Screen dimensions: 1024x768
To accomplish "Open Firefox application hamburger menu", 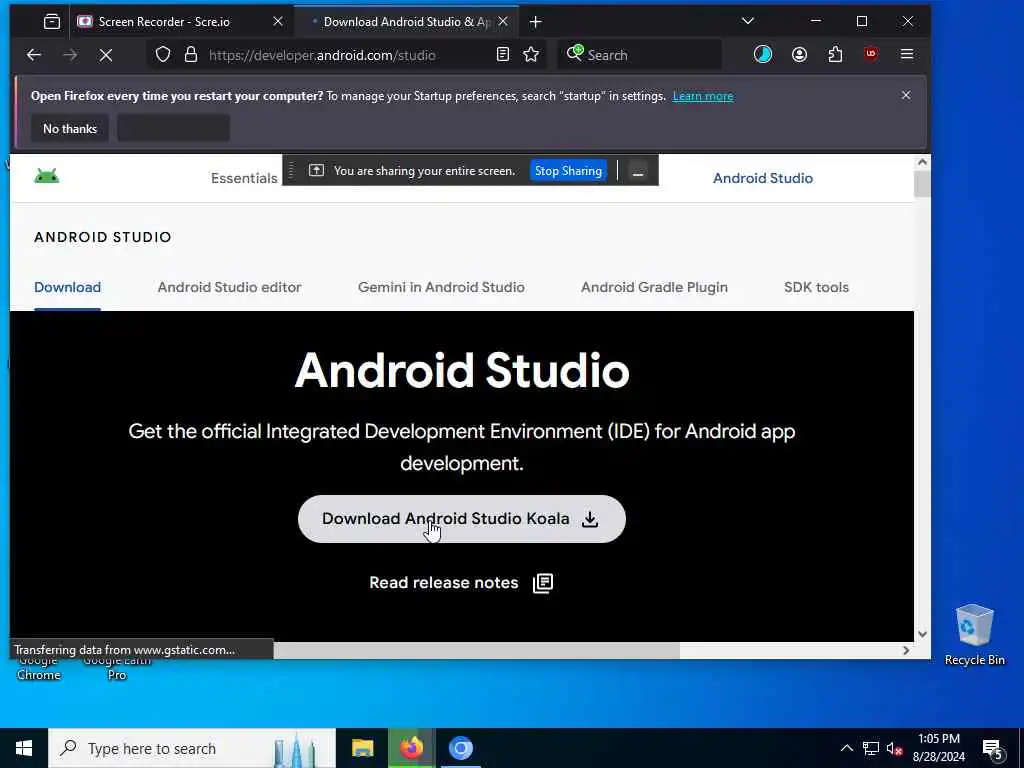I will (906, 55).
